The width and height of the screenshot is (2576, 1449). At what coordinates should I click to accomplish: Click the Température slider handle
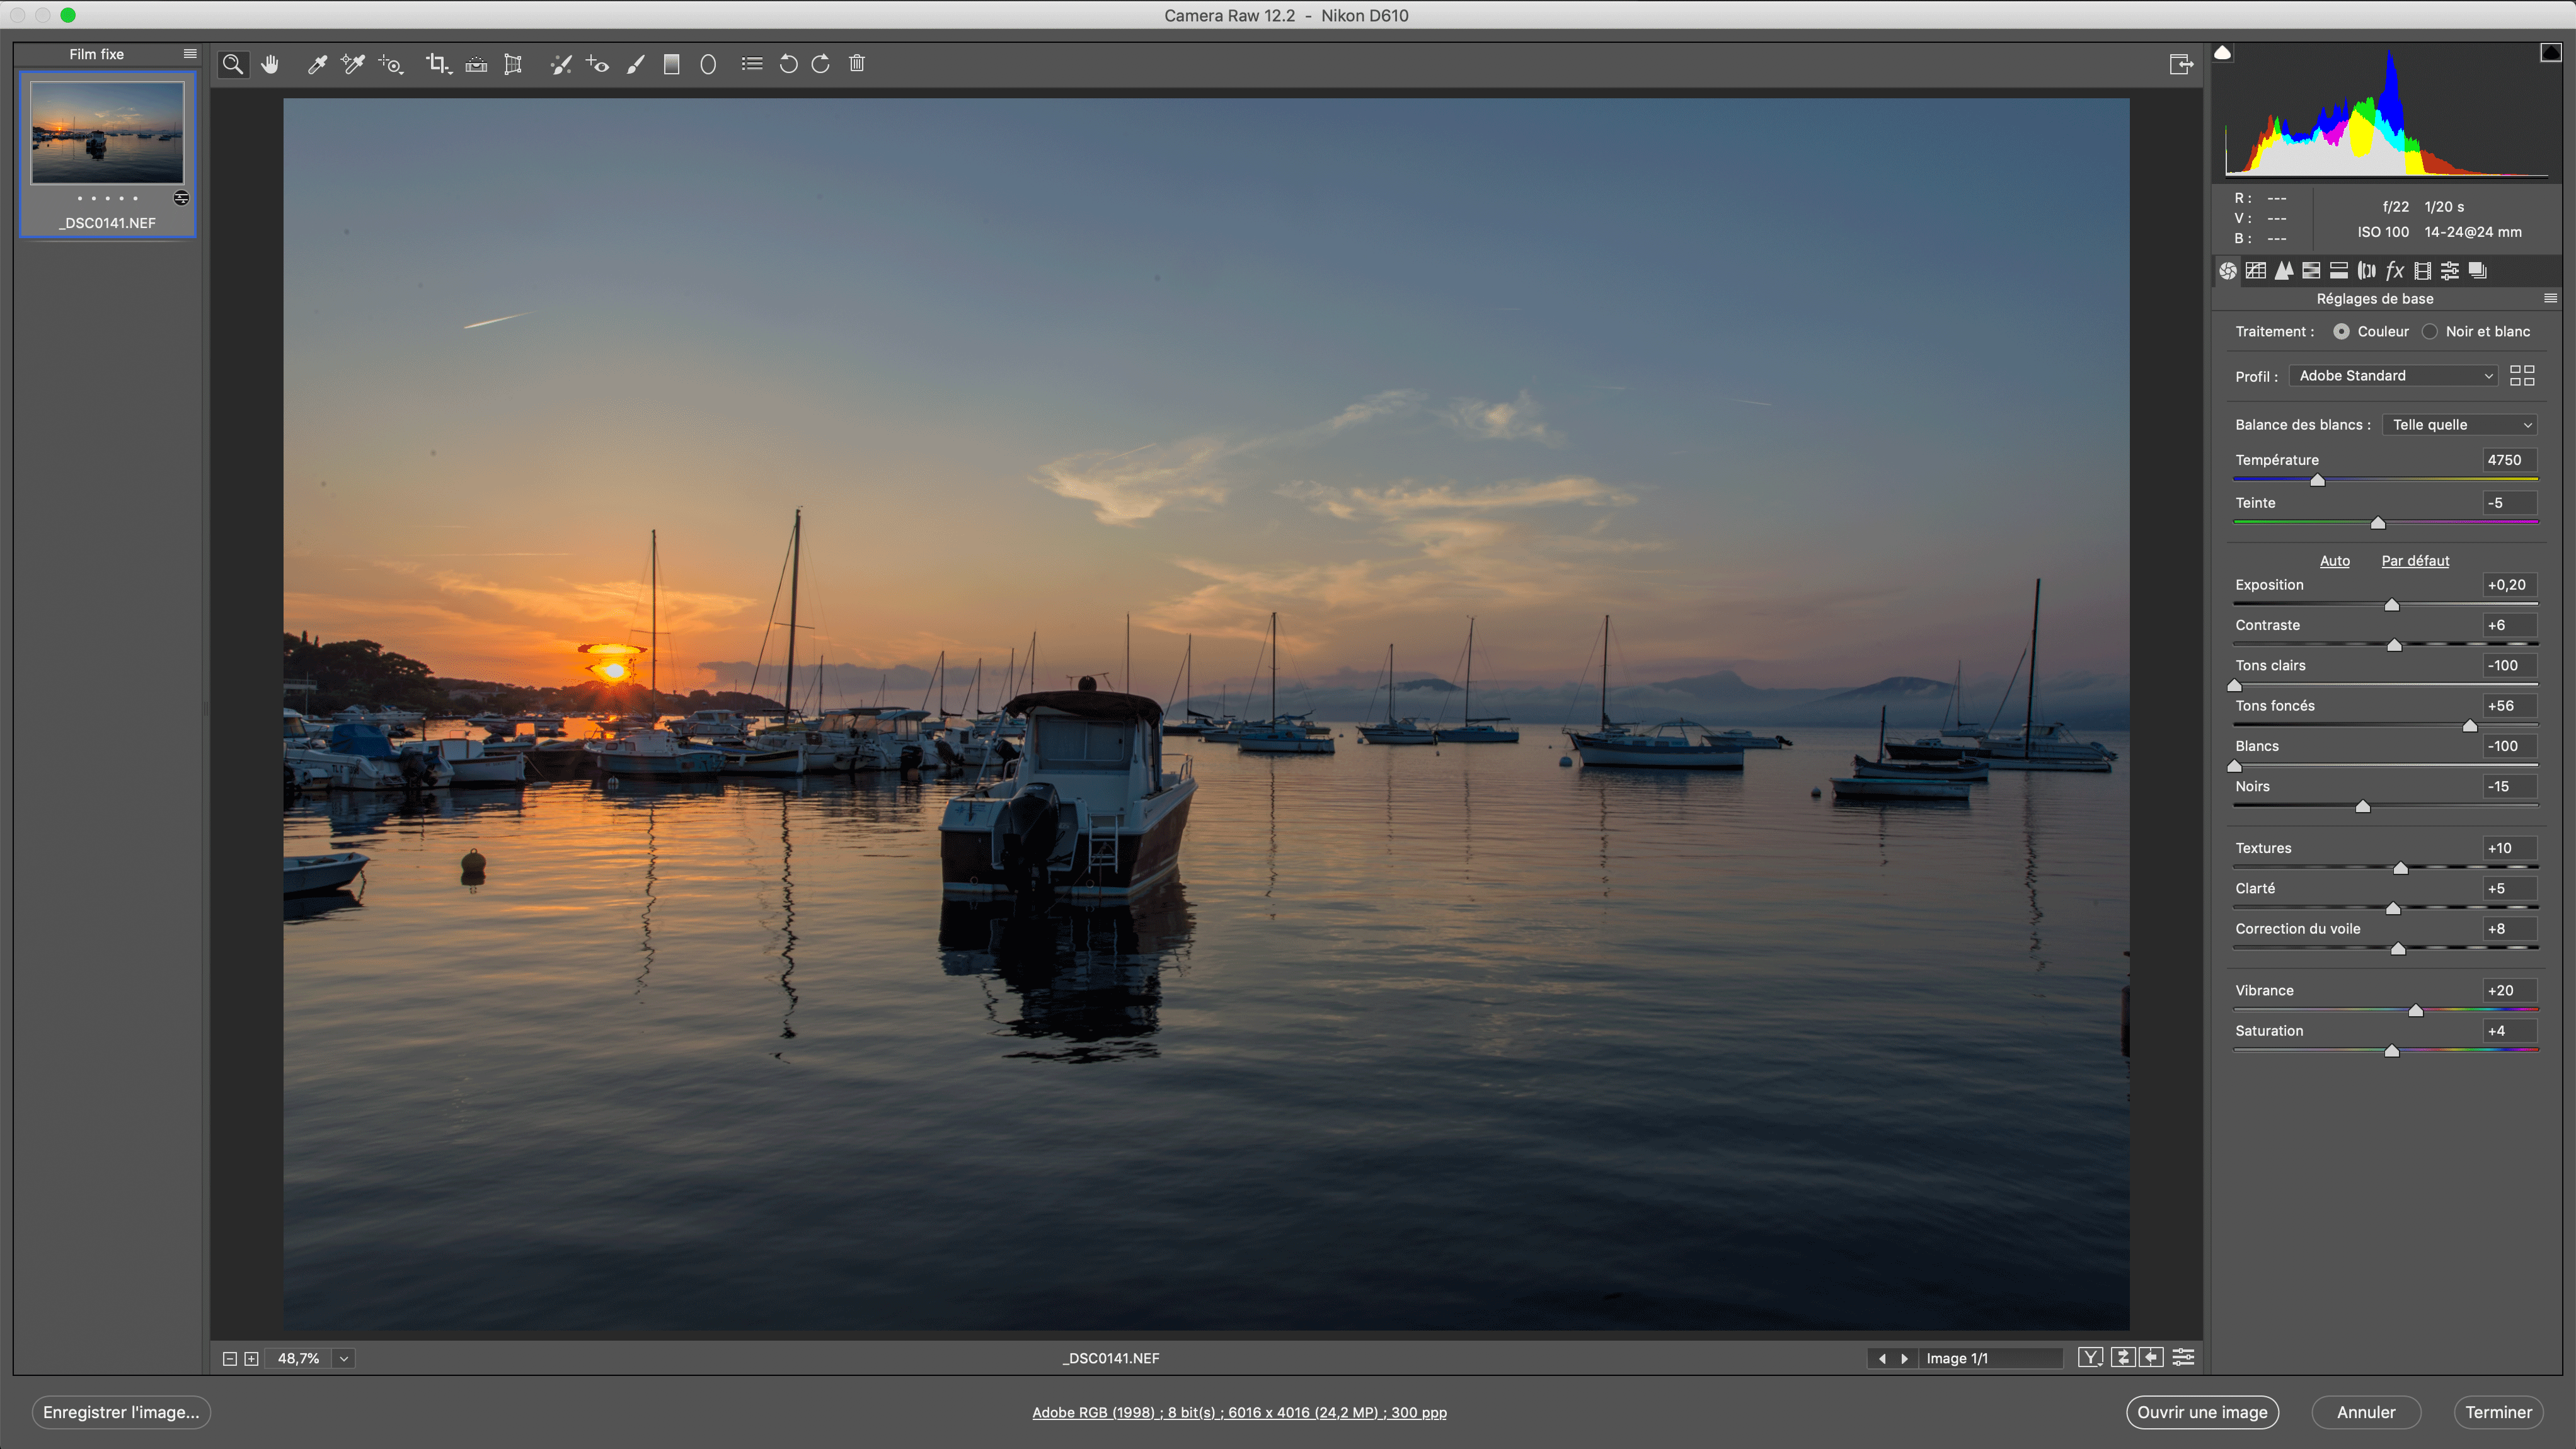2317,480
